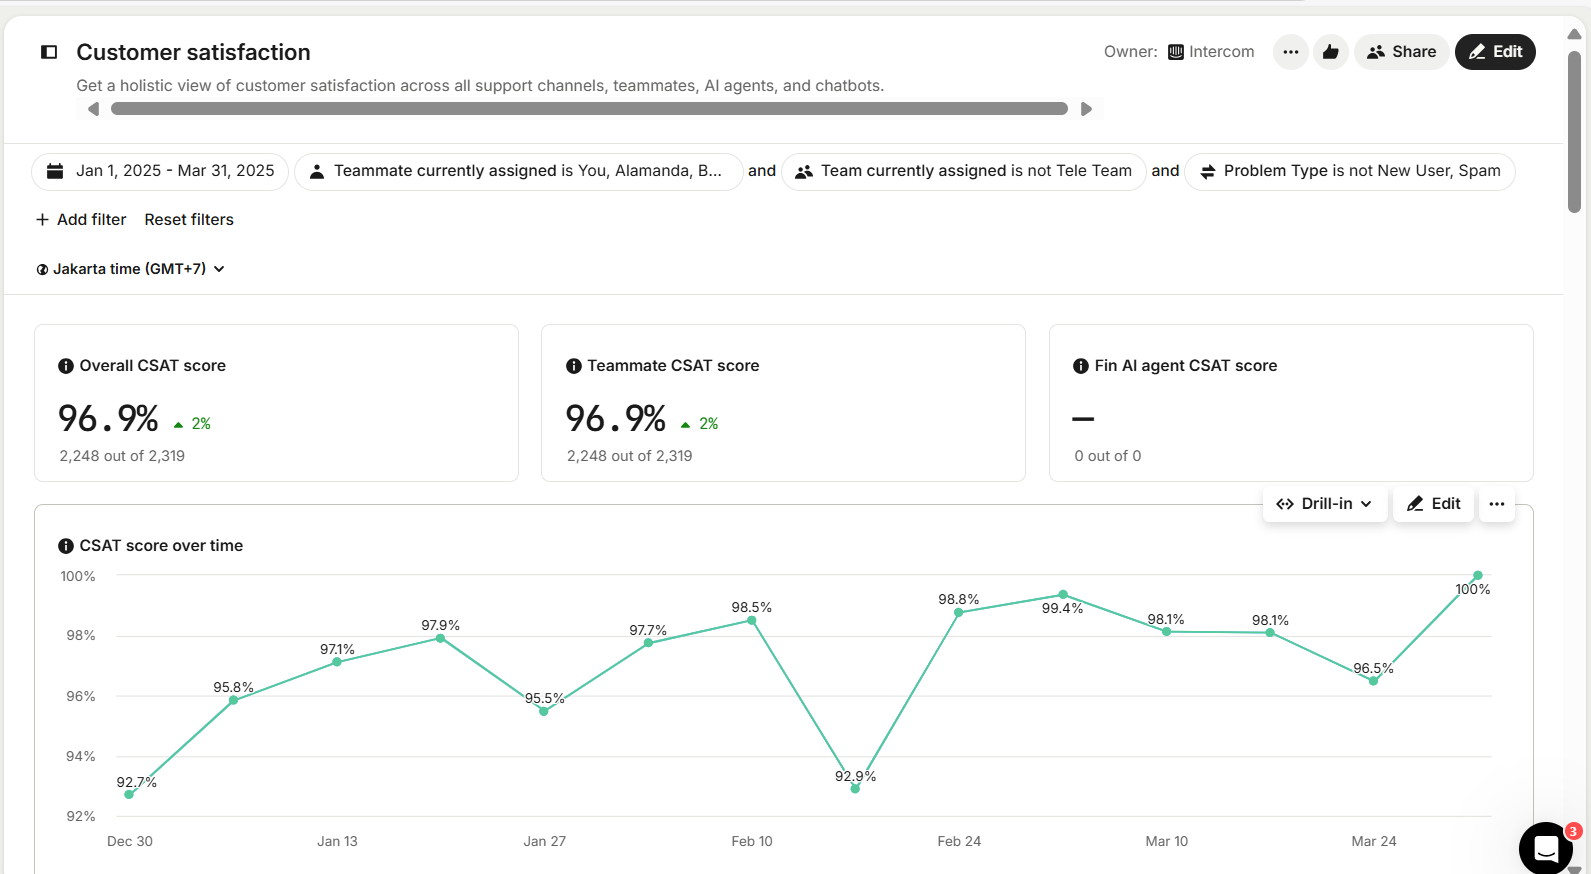Click info icon next to Overall CSAT score

click(x=66, y=366)
